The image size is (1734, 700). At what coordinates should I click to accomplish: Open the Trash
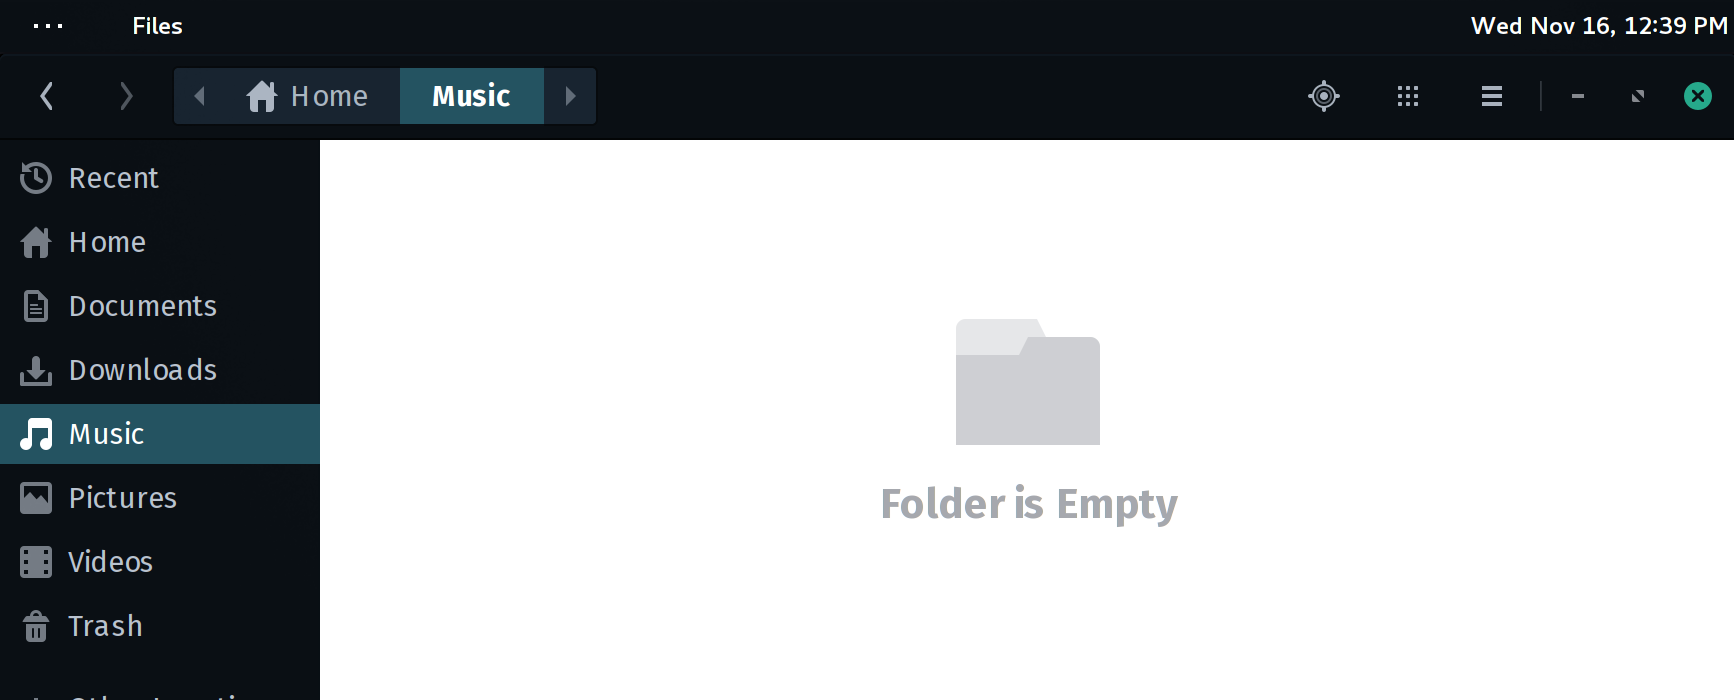click(x=160, y=626)
